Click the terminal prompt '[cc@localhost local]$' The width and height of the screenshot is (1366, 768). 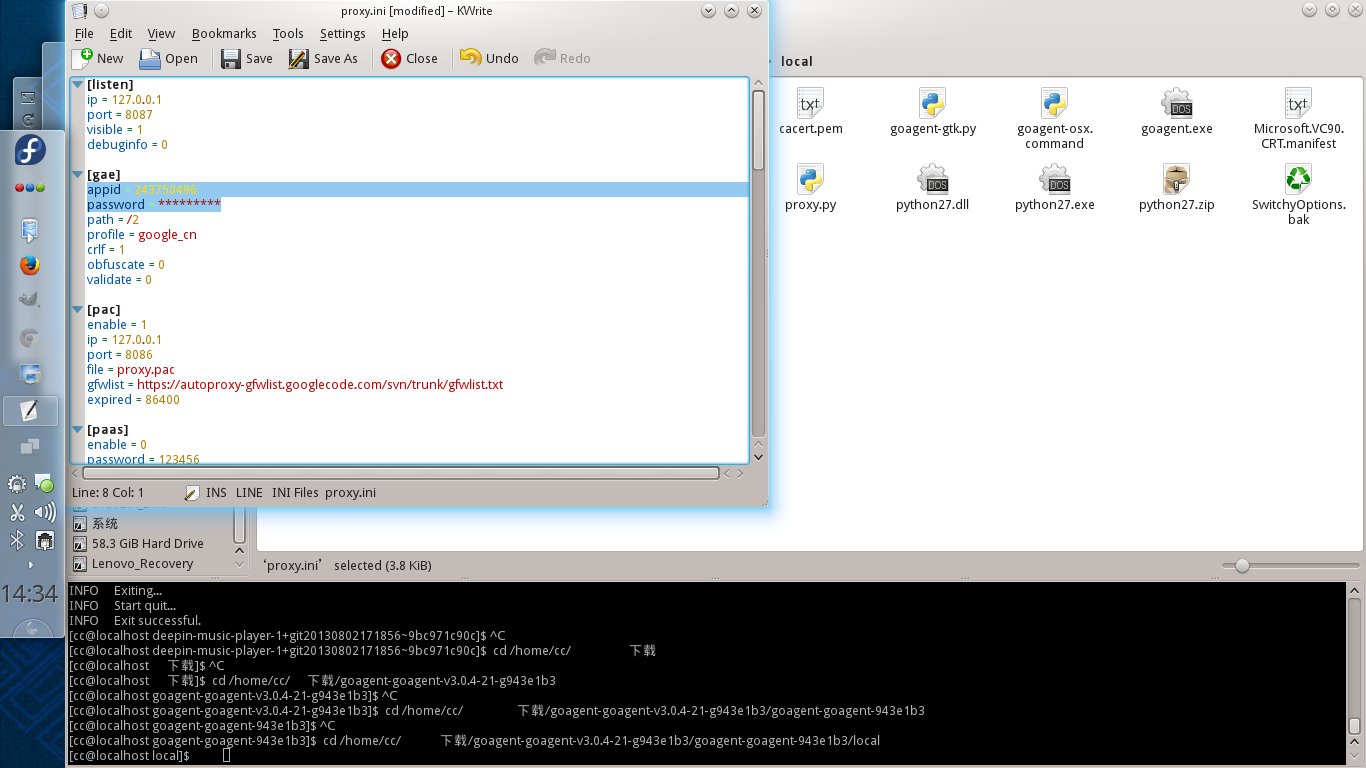point(129,755)
